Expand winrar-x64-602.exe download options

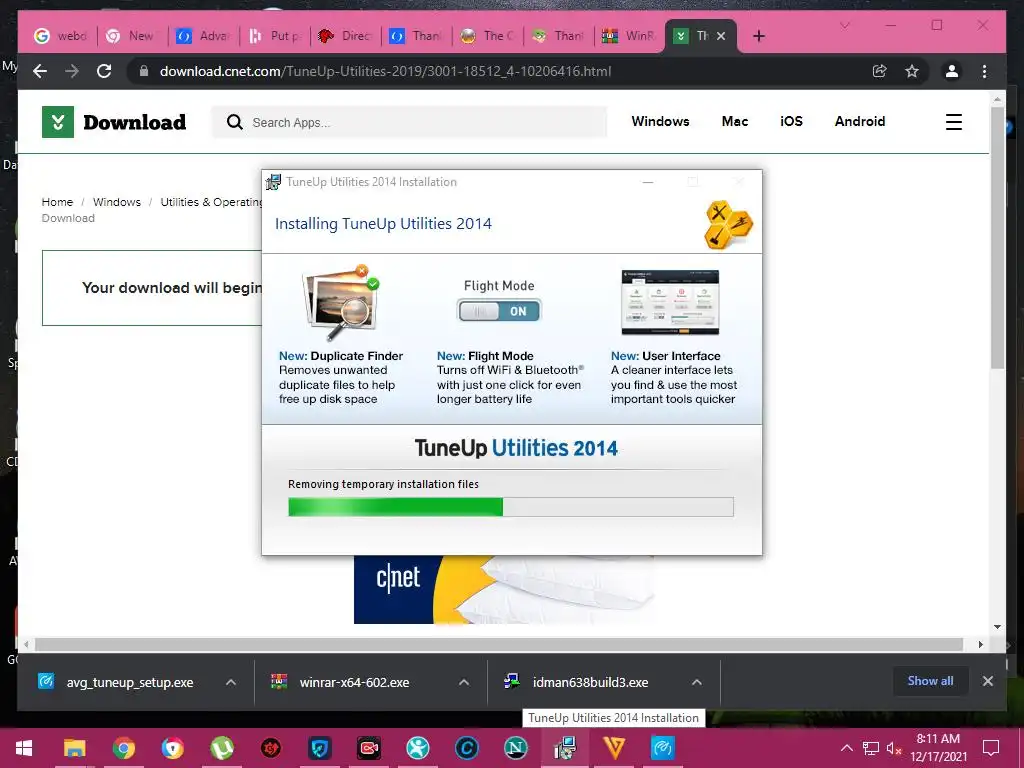click(464, 682)
